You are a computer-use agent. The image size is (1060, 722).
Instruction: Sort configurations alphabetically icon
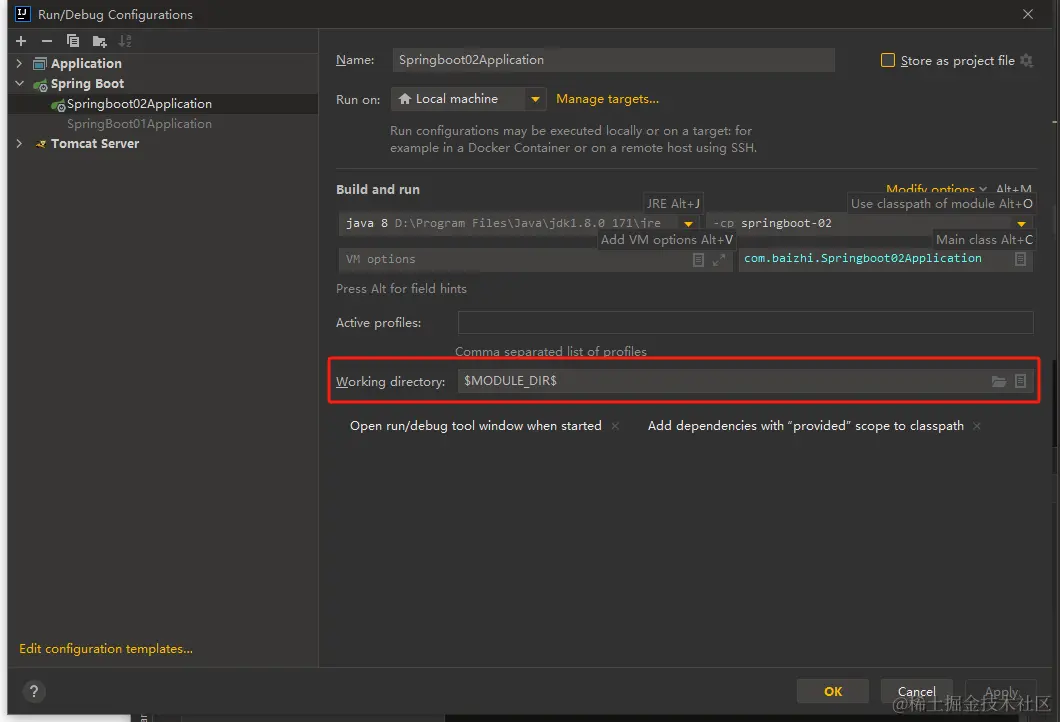(x=125, y=41)
